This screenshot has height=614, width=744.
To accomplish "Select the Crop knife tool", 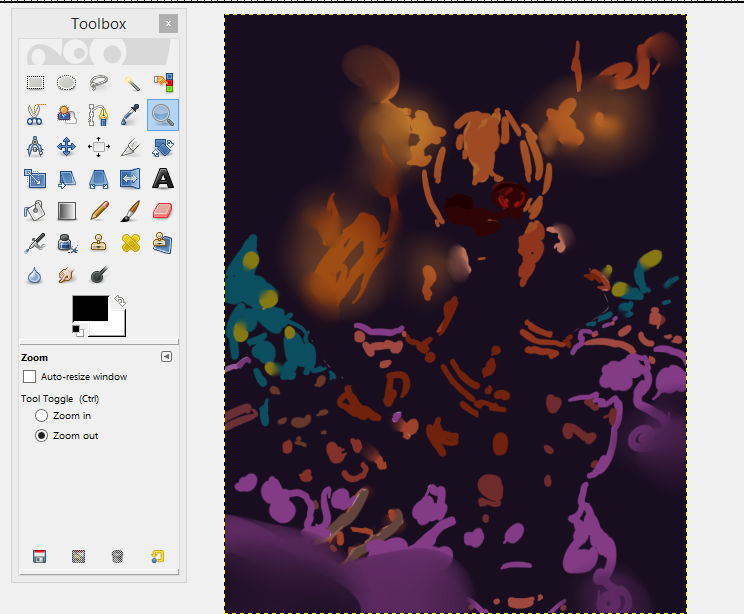I will click(130, 147).
